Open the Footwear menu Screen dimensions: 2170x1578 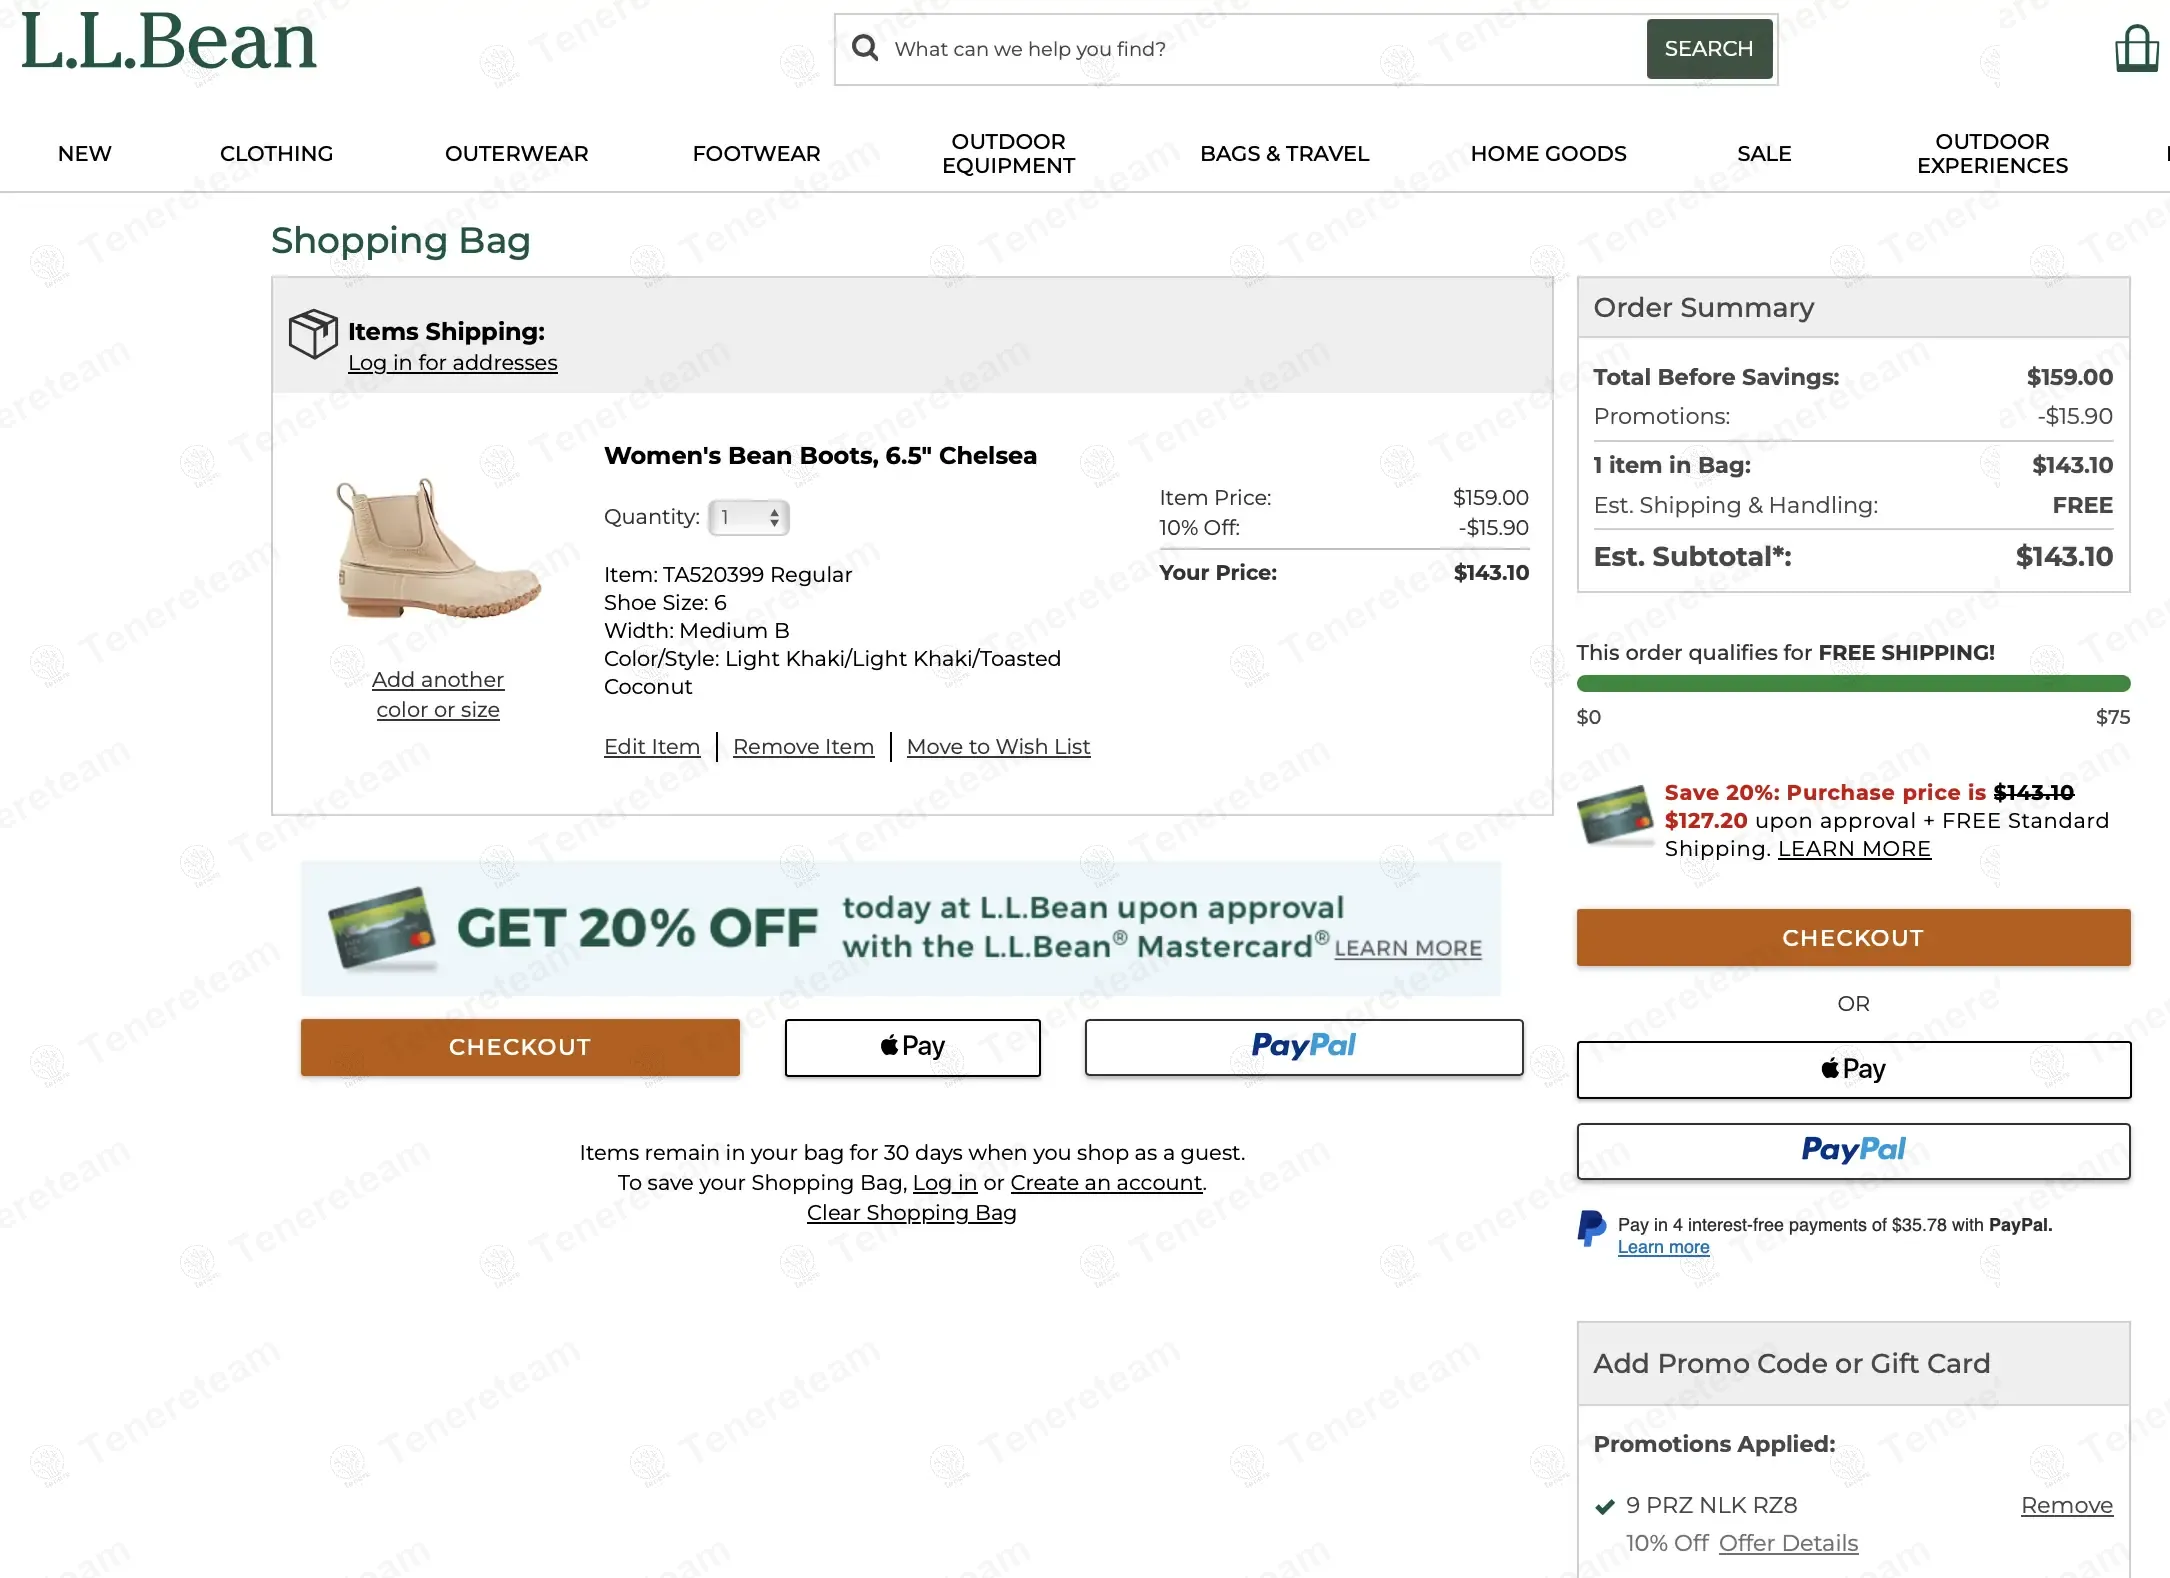pos(756,154)
